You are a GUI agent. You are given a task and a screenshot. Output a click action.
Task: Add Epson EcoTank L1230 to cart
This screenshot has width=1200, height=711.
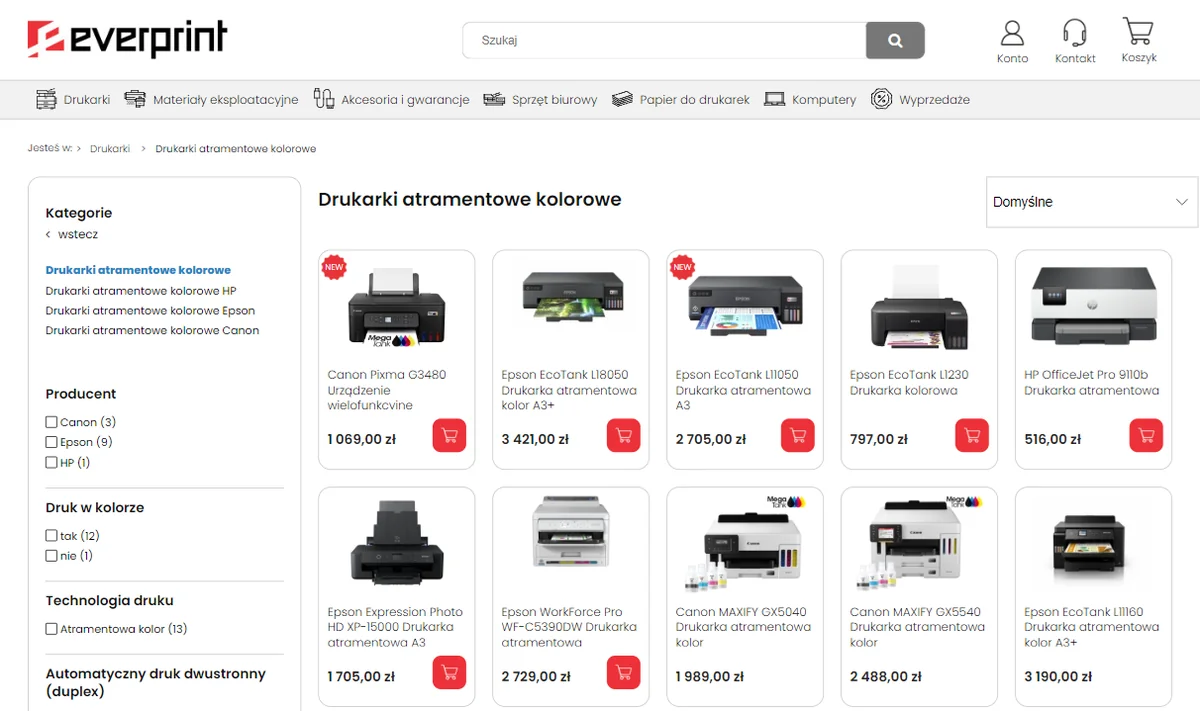point(972,436)
